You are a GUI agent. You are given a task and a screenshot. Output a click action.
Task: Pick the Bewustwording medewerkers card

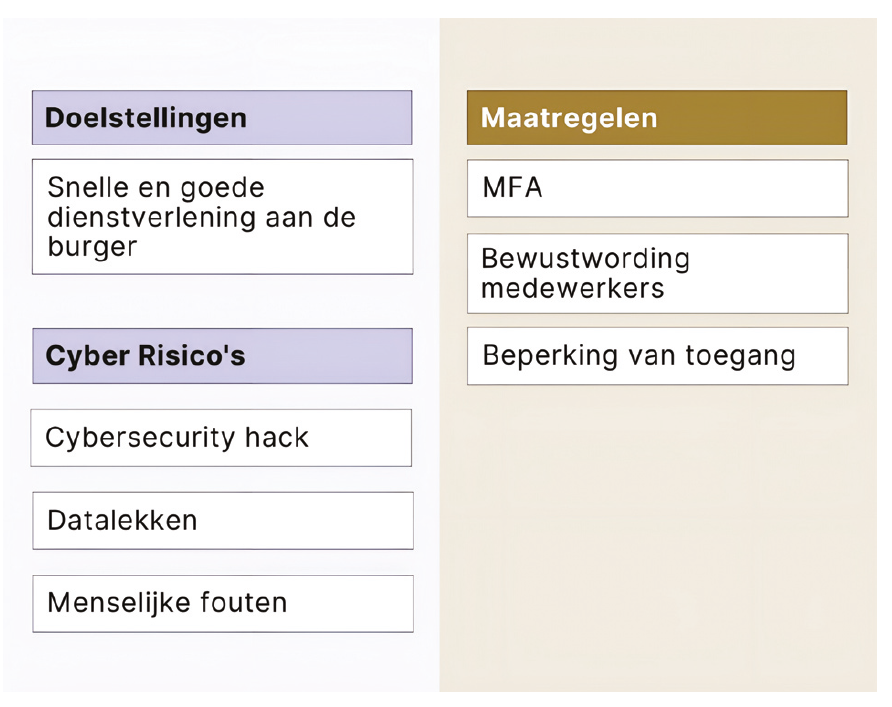658,273
